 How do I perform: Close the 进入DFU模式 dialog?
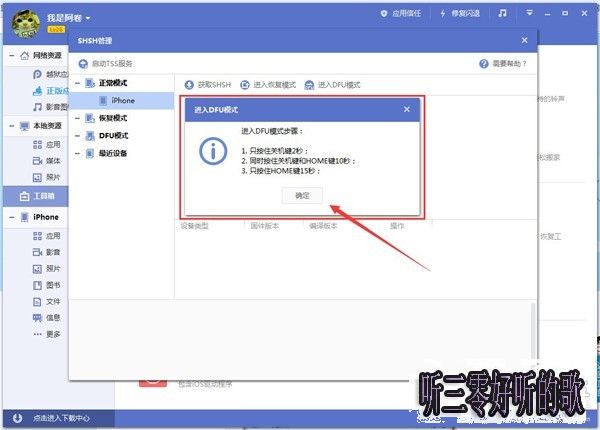tap(407, 109)
